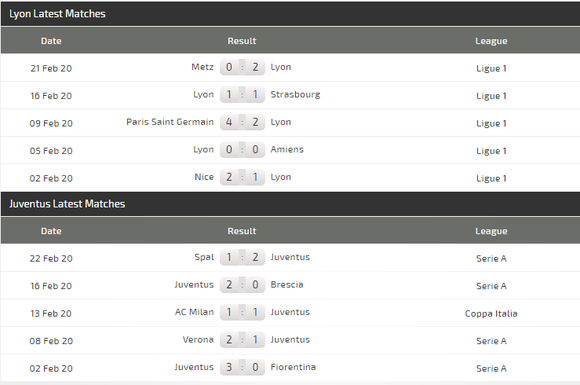The height and width of the screenshot is (385, 580).
Task: Open the Coppa Italia league link
Action: pos(491,314)
